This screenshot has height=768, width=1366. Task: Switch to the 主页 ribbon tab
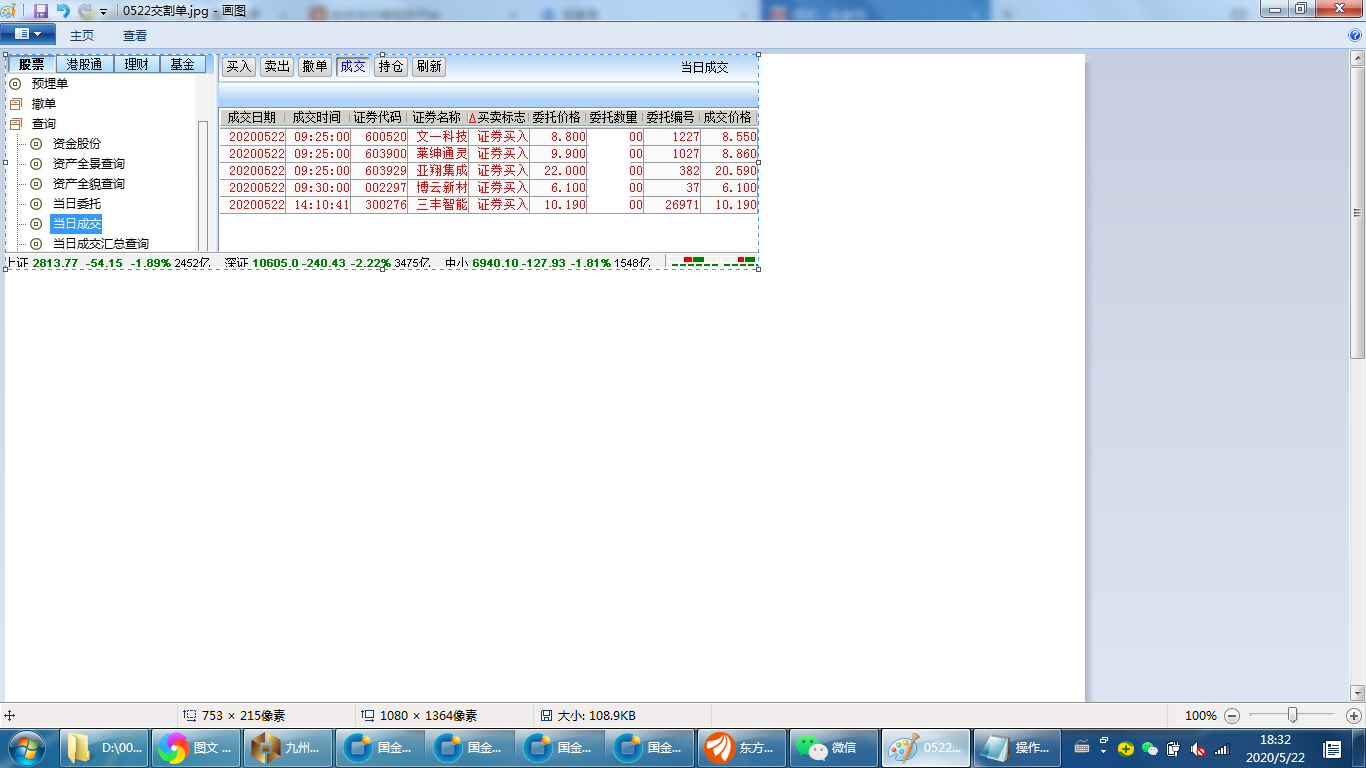82,35
